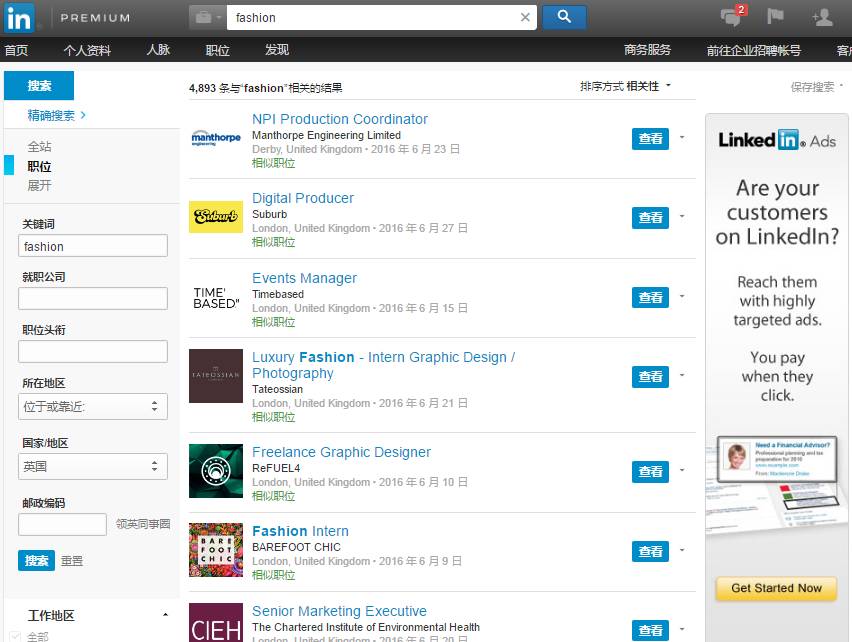The width and height of the screenshot is (852, 642).
Task: Collapse the 工作地区 section
Action: point(165,615)
